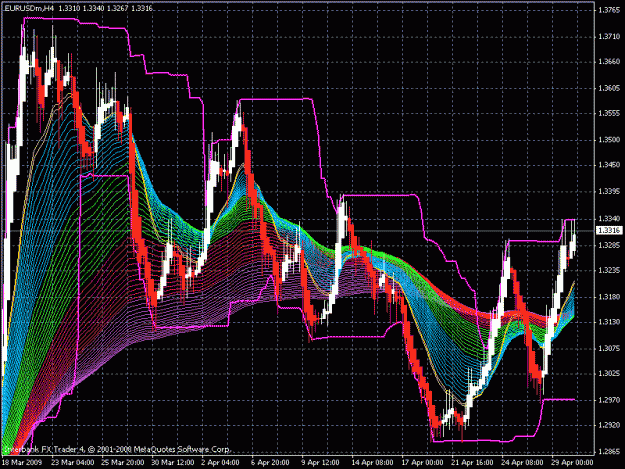The image size is (625, 469).
Task: Click the 1.3395 price axis label
Action: coord(609,192)
